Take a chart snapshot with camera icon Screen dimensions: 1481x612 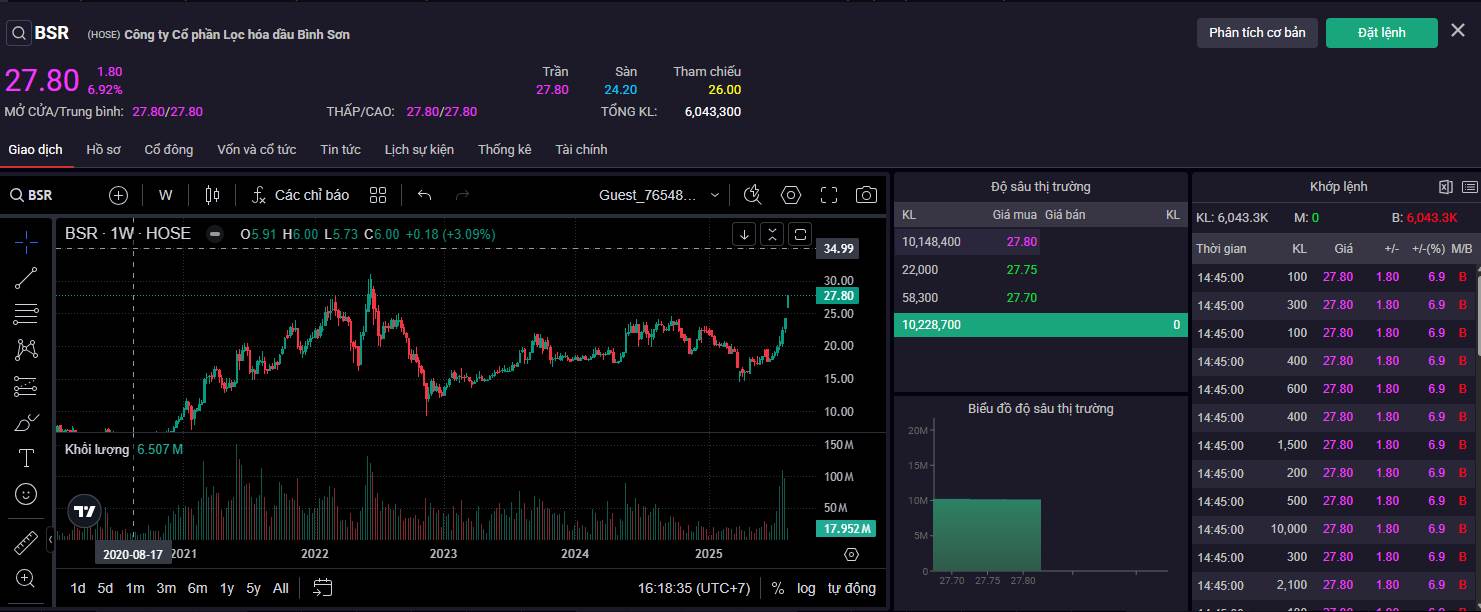(x=866, y=195)
